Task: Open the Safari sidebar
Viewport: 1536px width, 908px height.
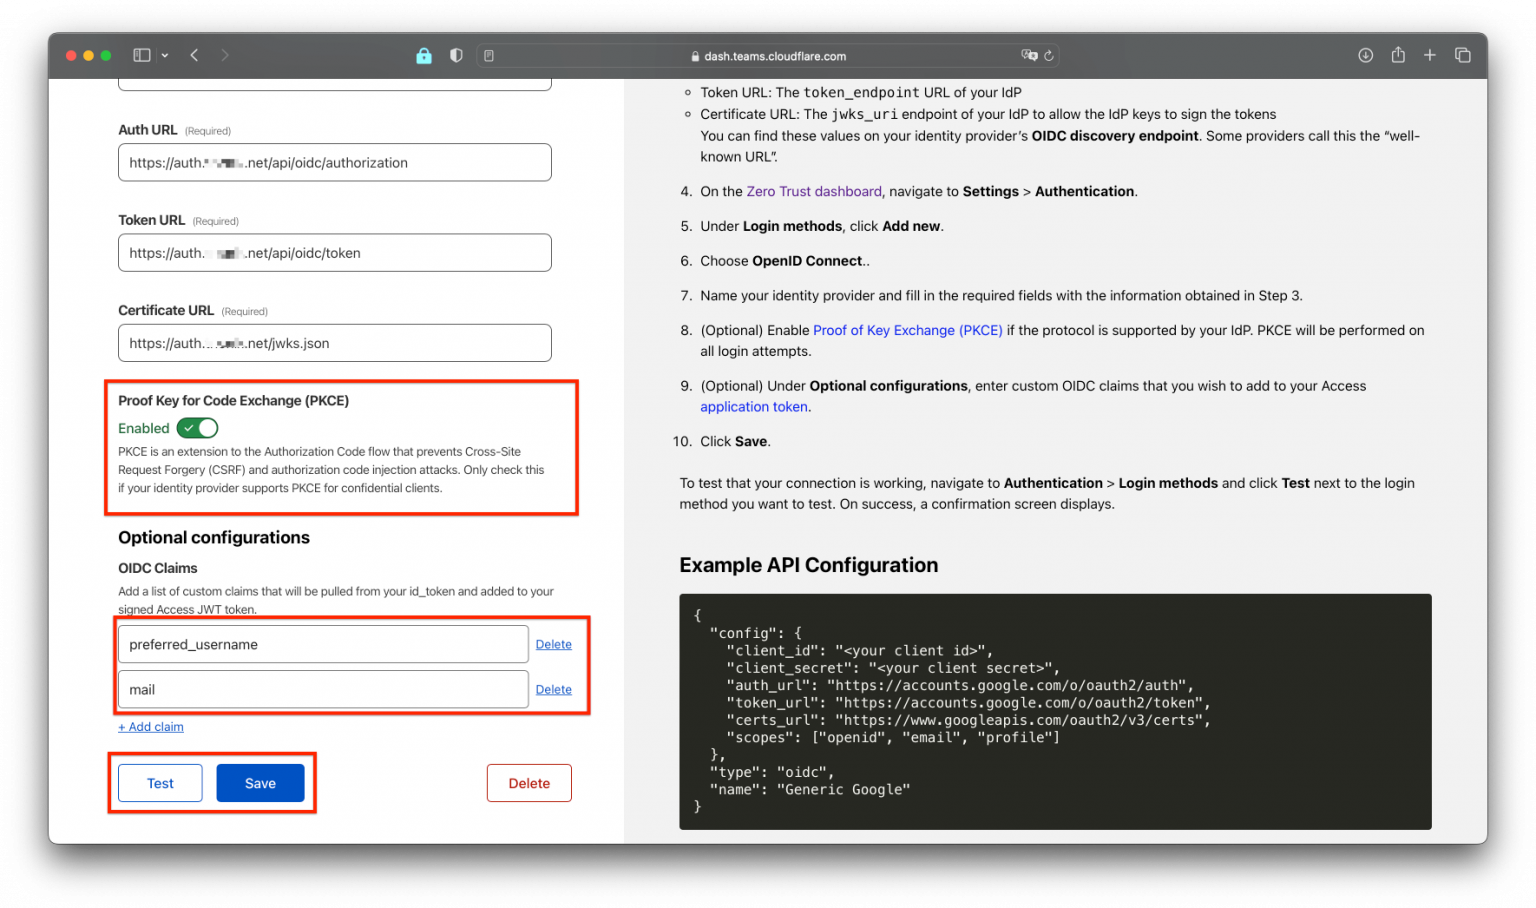Action: point(141,55)
